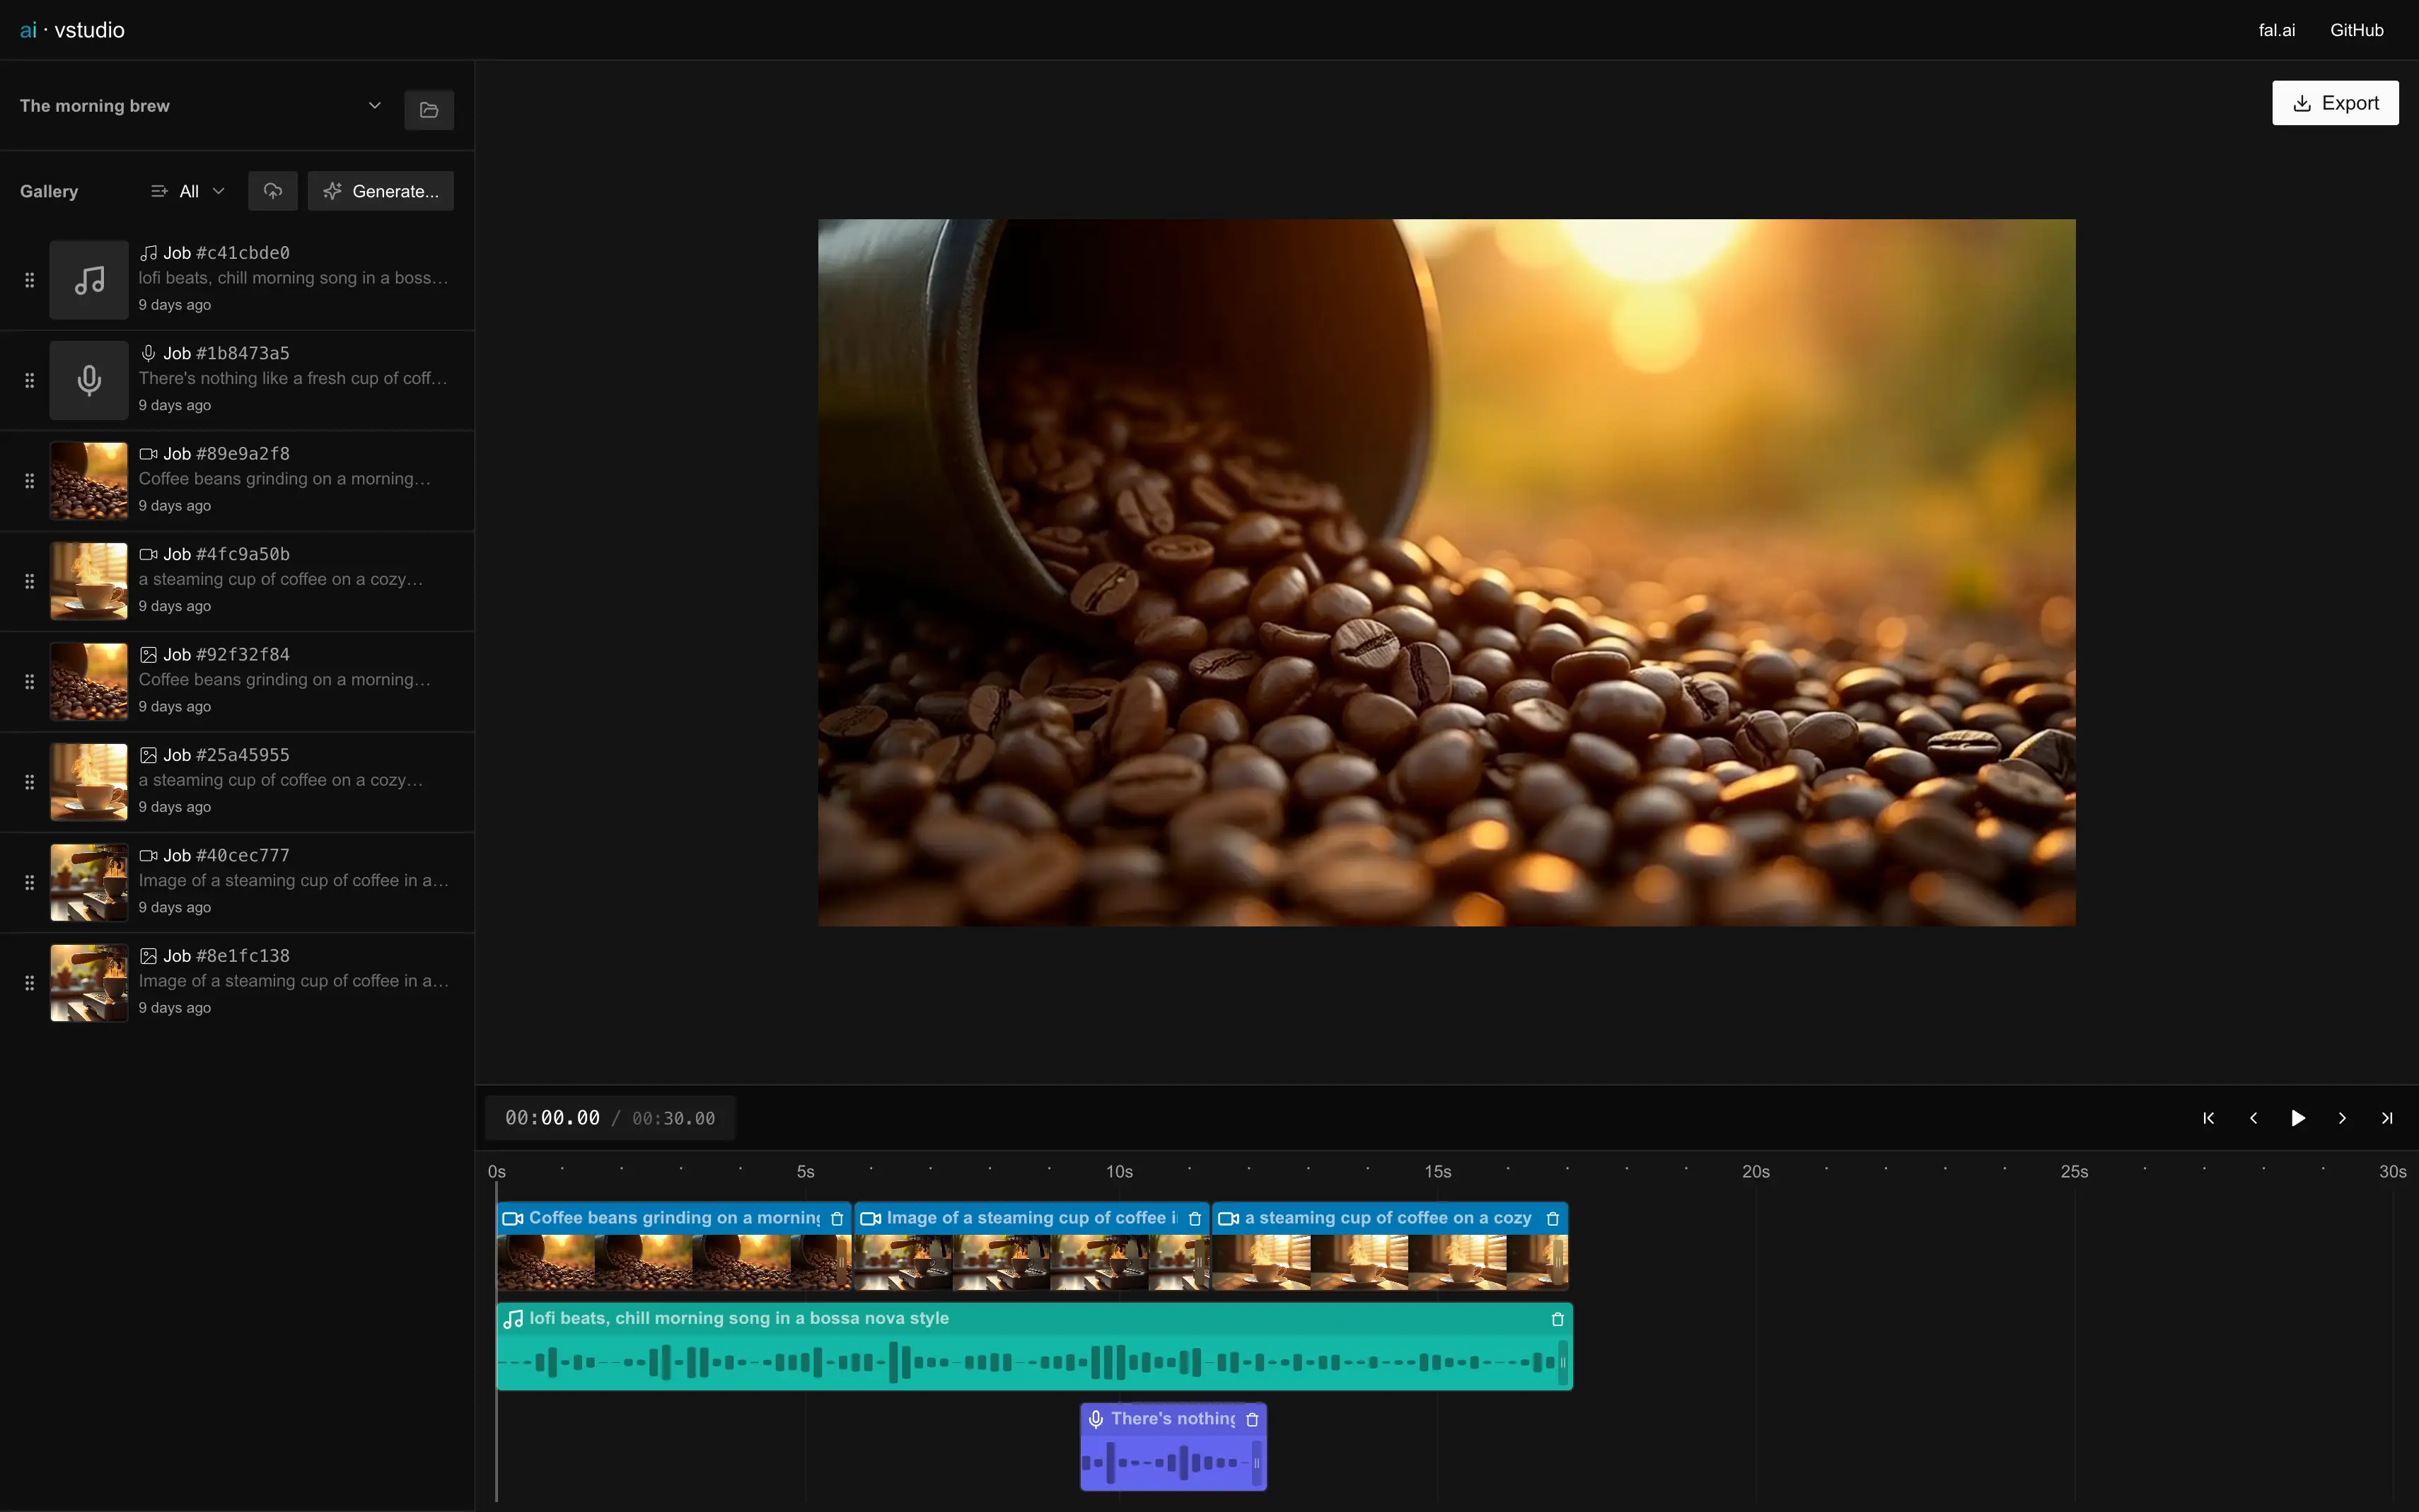Screen dimensions: 2419x1512
Task: Remove the 'There's nothing' voiceover clip from the timeline
Action: 1252,1419
